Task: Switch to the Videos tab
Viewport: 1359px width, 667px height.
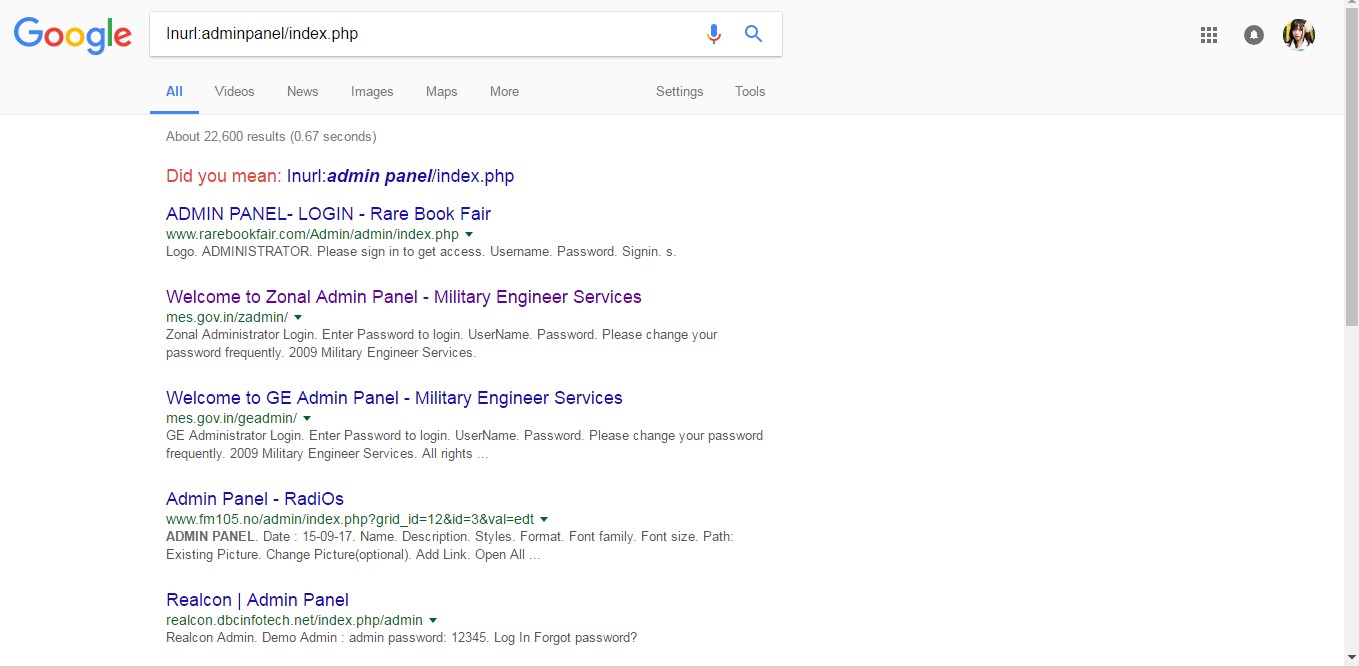Action: click(234, 91)
